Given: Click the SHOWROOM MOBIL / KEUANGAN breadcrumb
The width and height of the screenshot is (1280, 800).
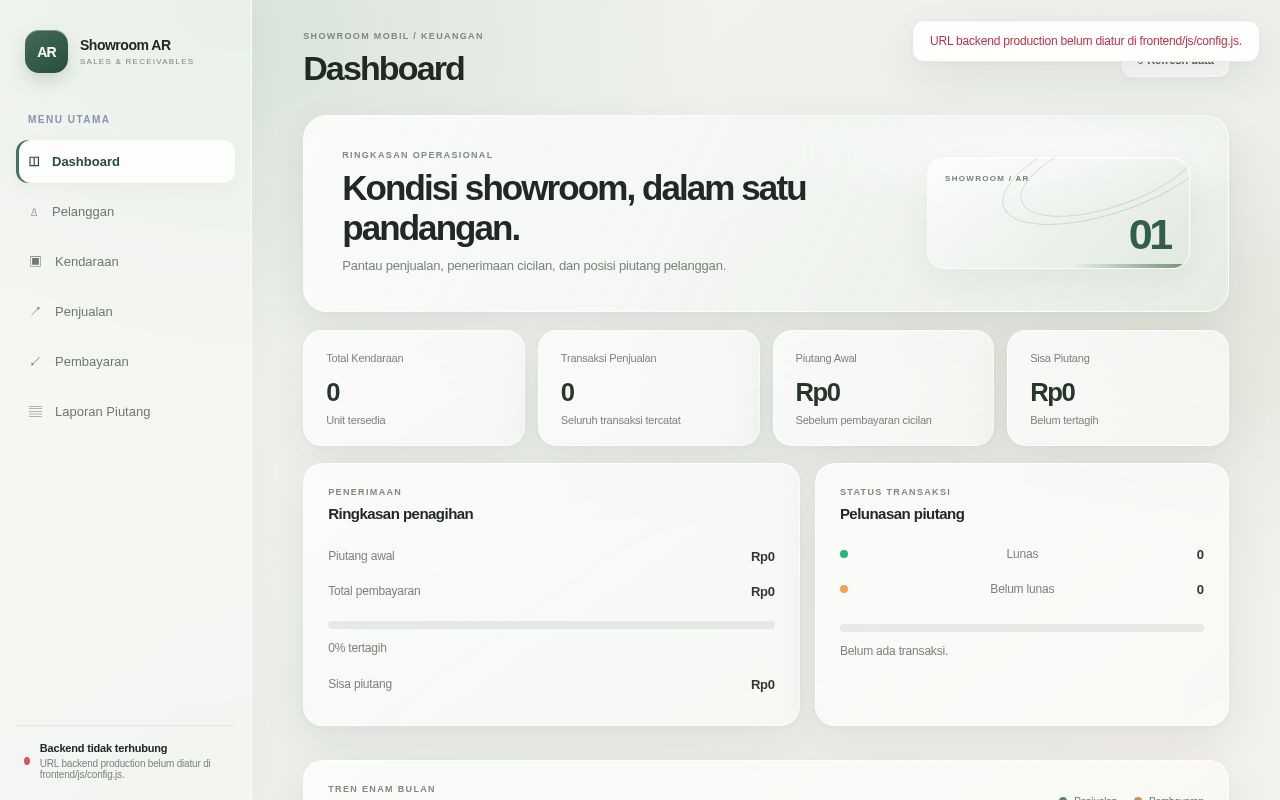Looking at the screenshot, I should click(x=393, y=36).
